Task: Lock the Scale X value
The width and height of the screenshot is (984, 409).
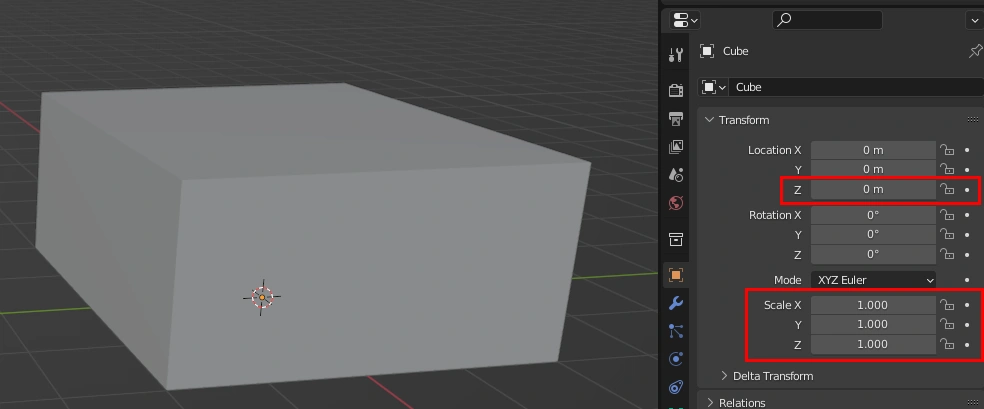Action: coord(946,305)
